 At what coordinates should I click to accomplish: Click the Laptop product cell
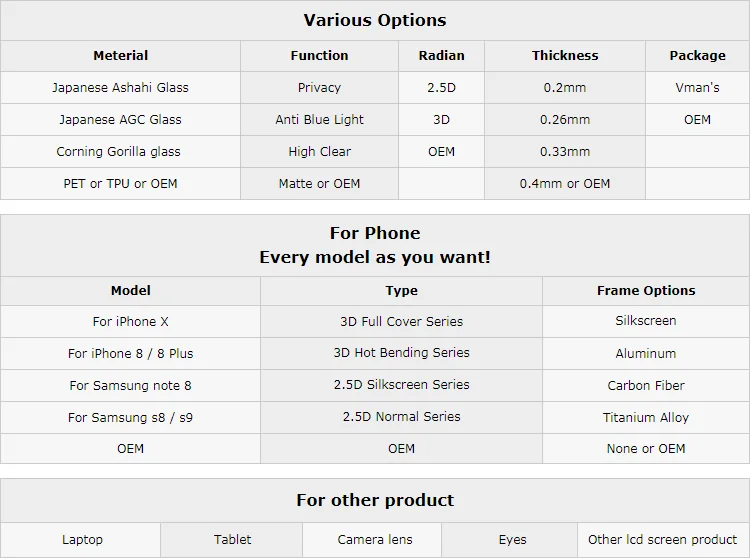pos(82,540)
